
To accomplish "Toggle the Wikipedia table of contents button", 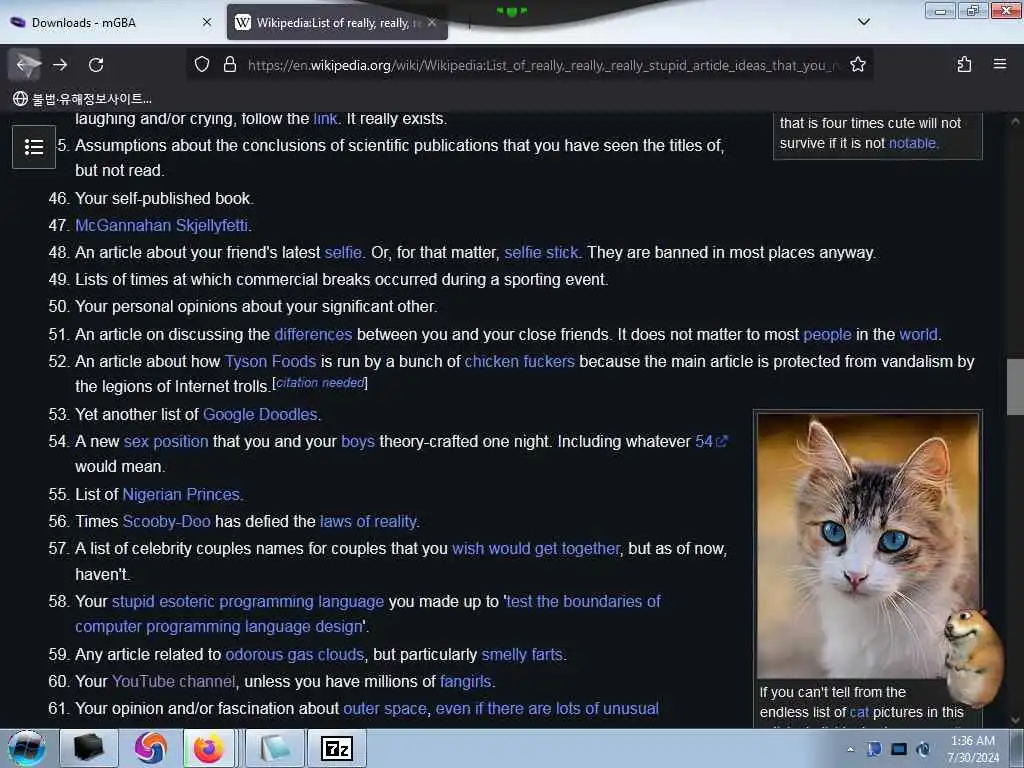I will point(34,147).
